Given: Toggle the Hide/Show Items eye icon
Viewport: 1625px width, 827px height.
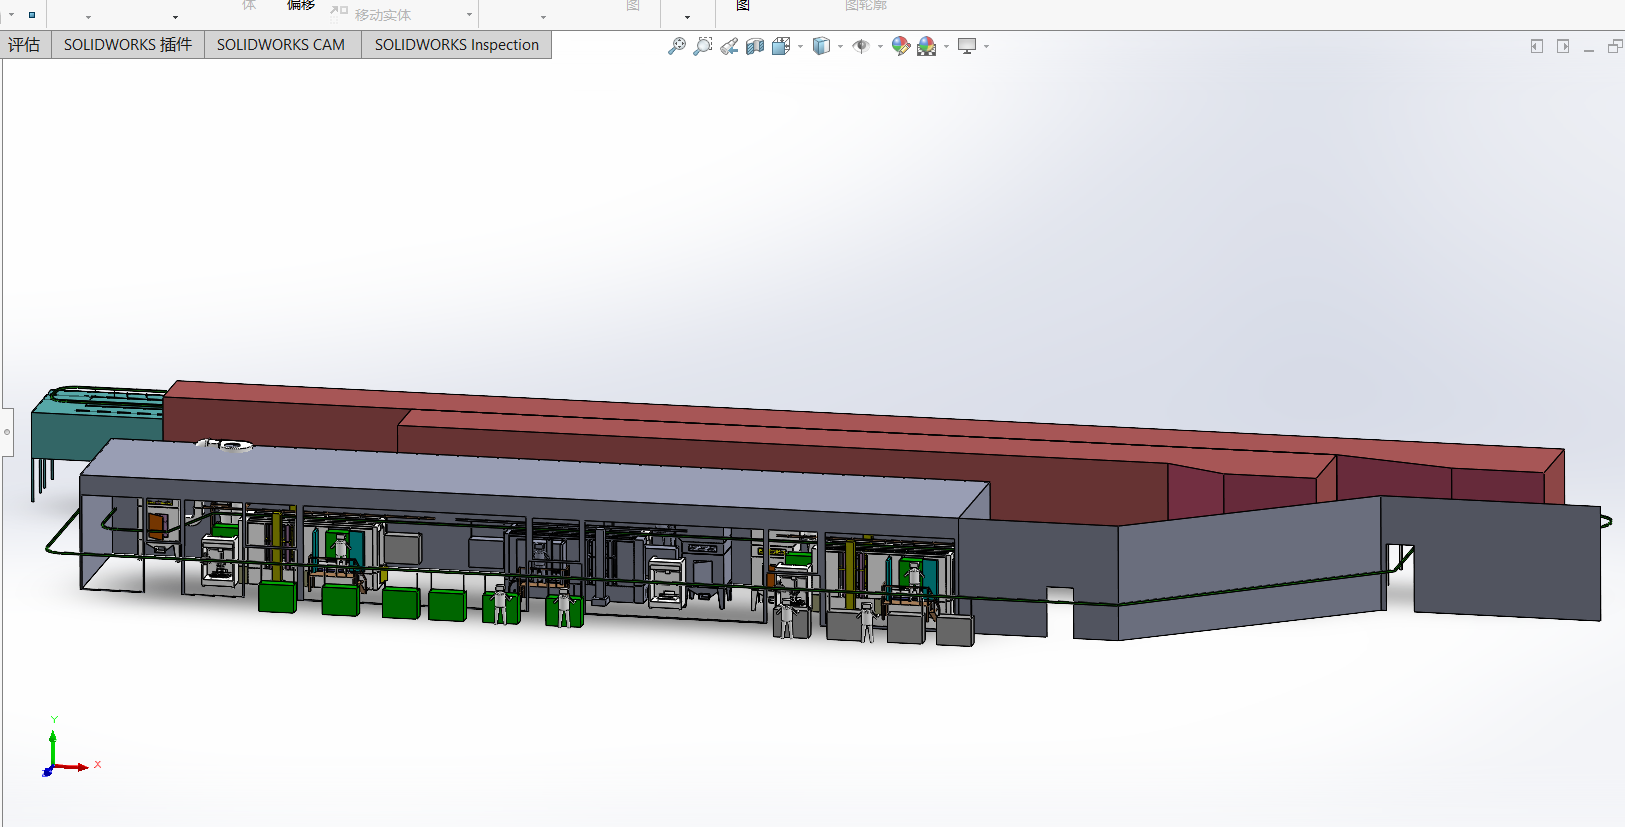Looking at the screenshot, I should [860, 46].
